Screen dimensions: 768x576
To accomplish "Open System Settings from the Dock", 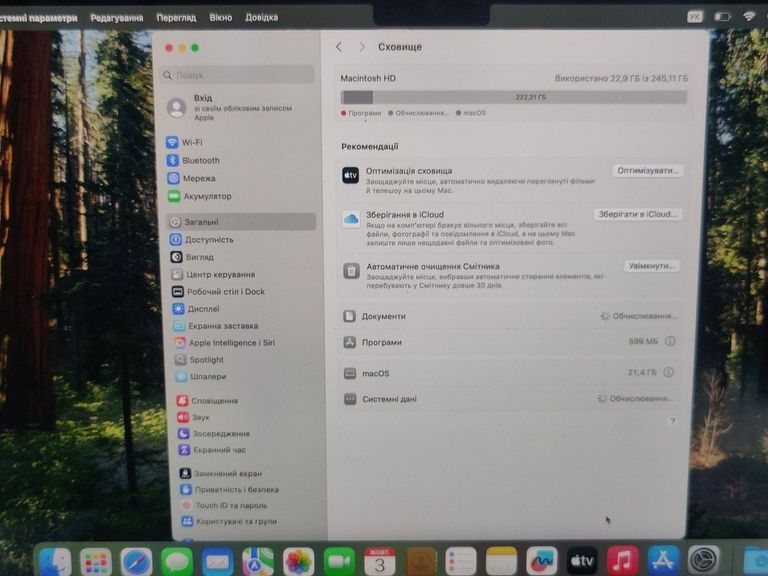I will point(704,560).
